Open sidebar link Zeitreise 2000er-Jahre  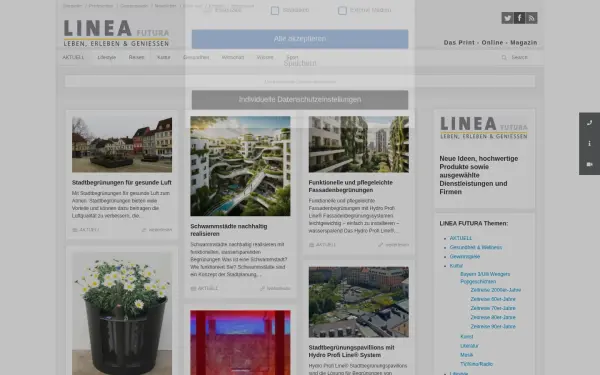[x=496, y=290]
